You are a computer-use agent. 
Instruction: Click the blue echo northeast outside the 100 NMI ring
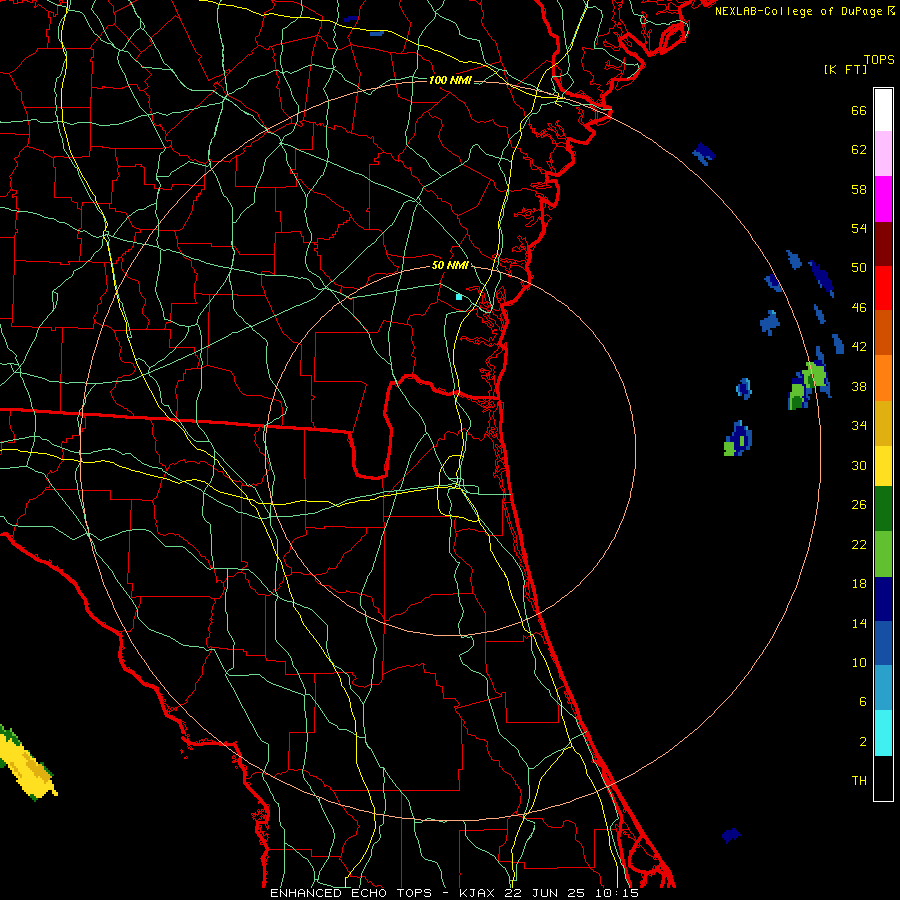click(x=704, y=153)
